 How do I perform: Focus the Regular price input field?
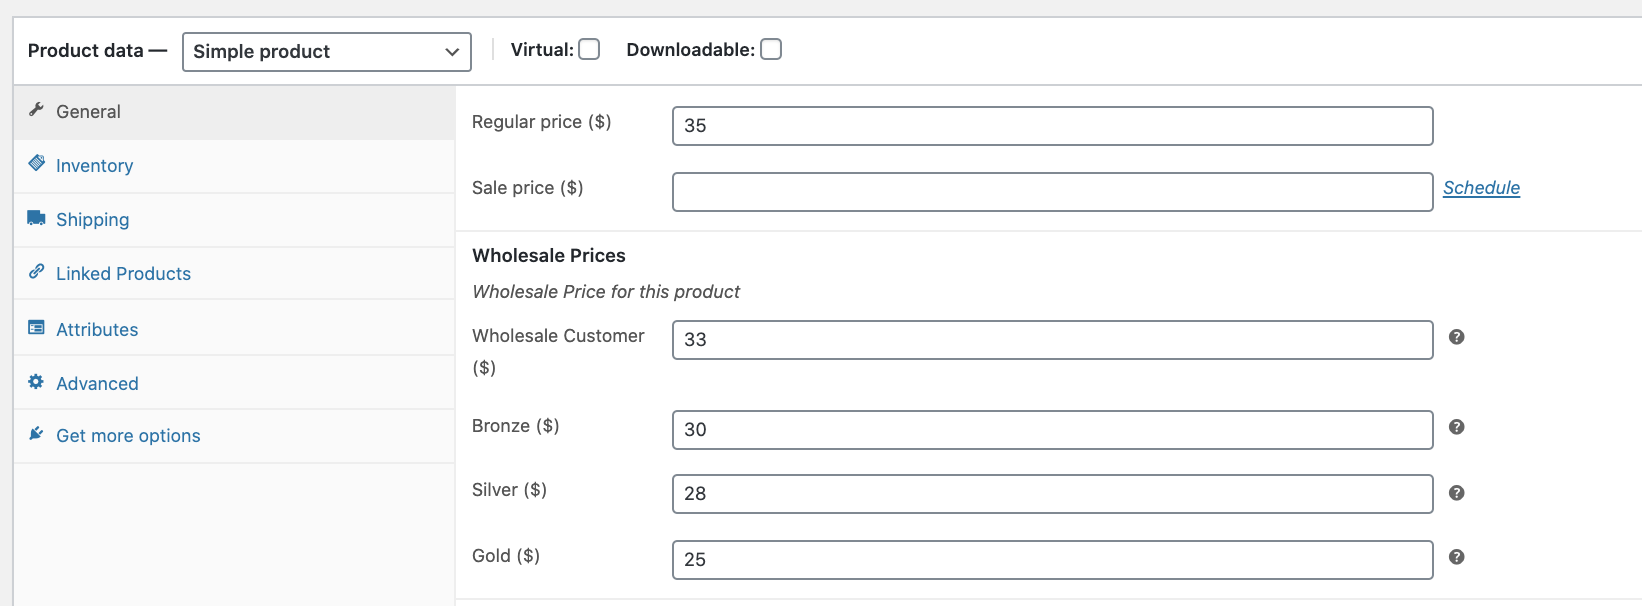coord(1052,126)
